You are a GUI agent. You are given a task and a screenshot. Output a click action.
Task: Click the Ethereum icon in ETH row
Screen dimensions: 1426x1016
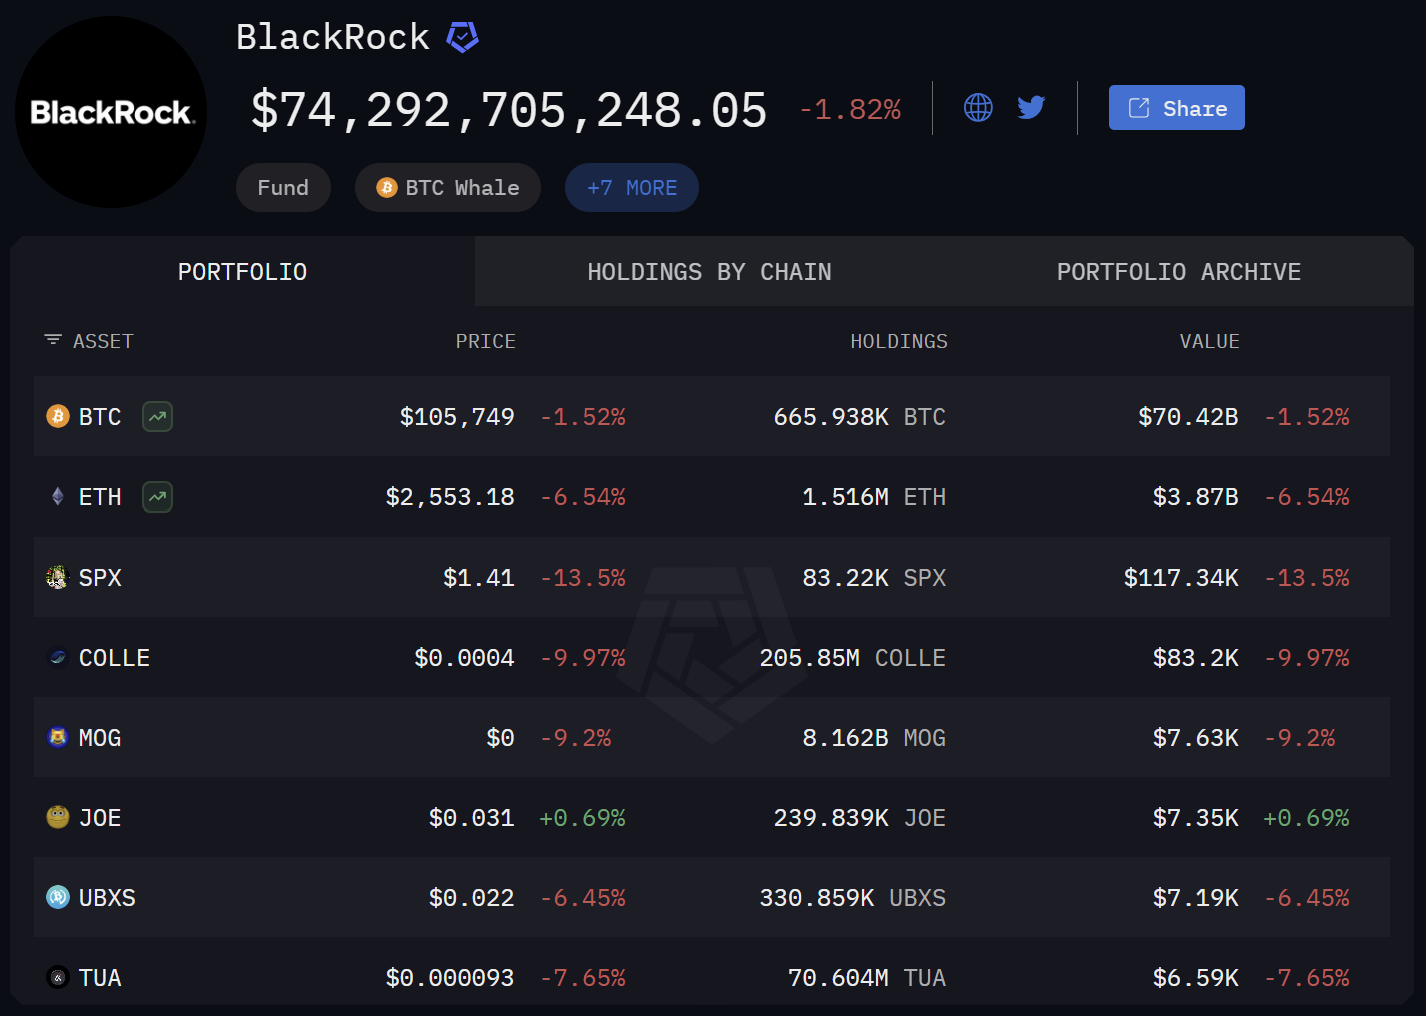58,497
